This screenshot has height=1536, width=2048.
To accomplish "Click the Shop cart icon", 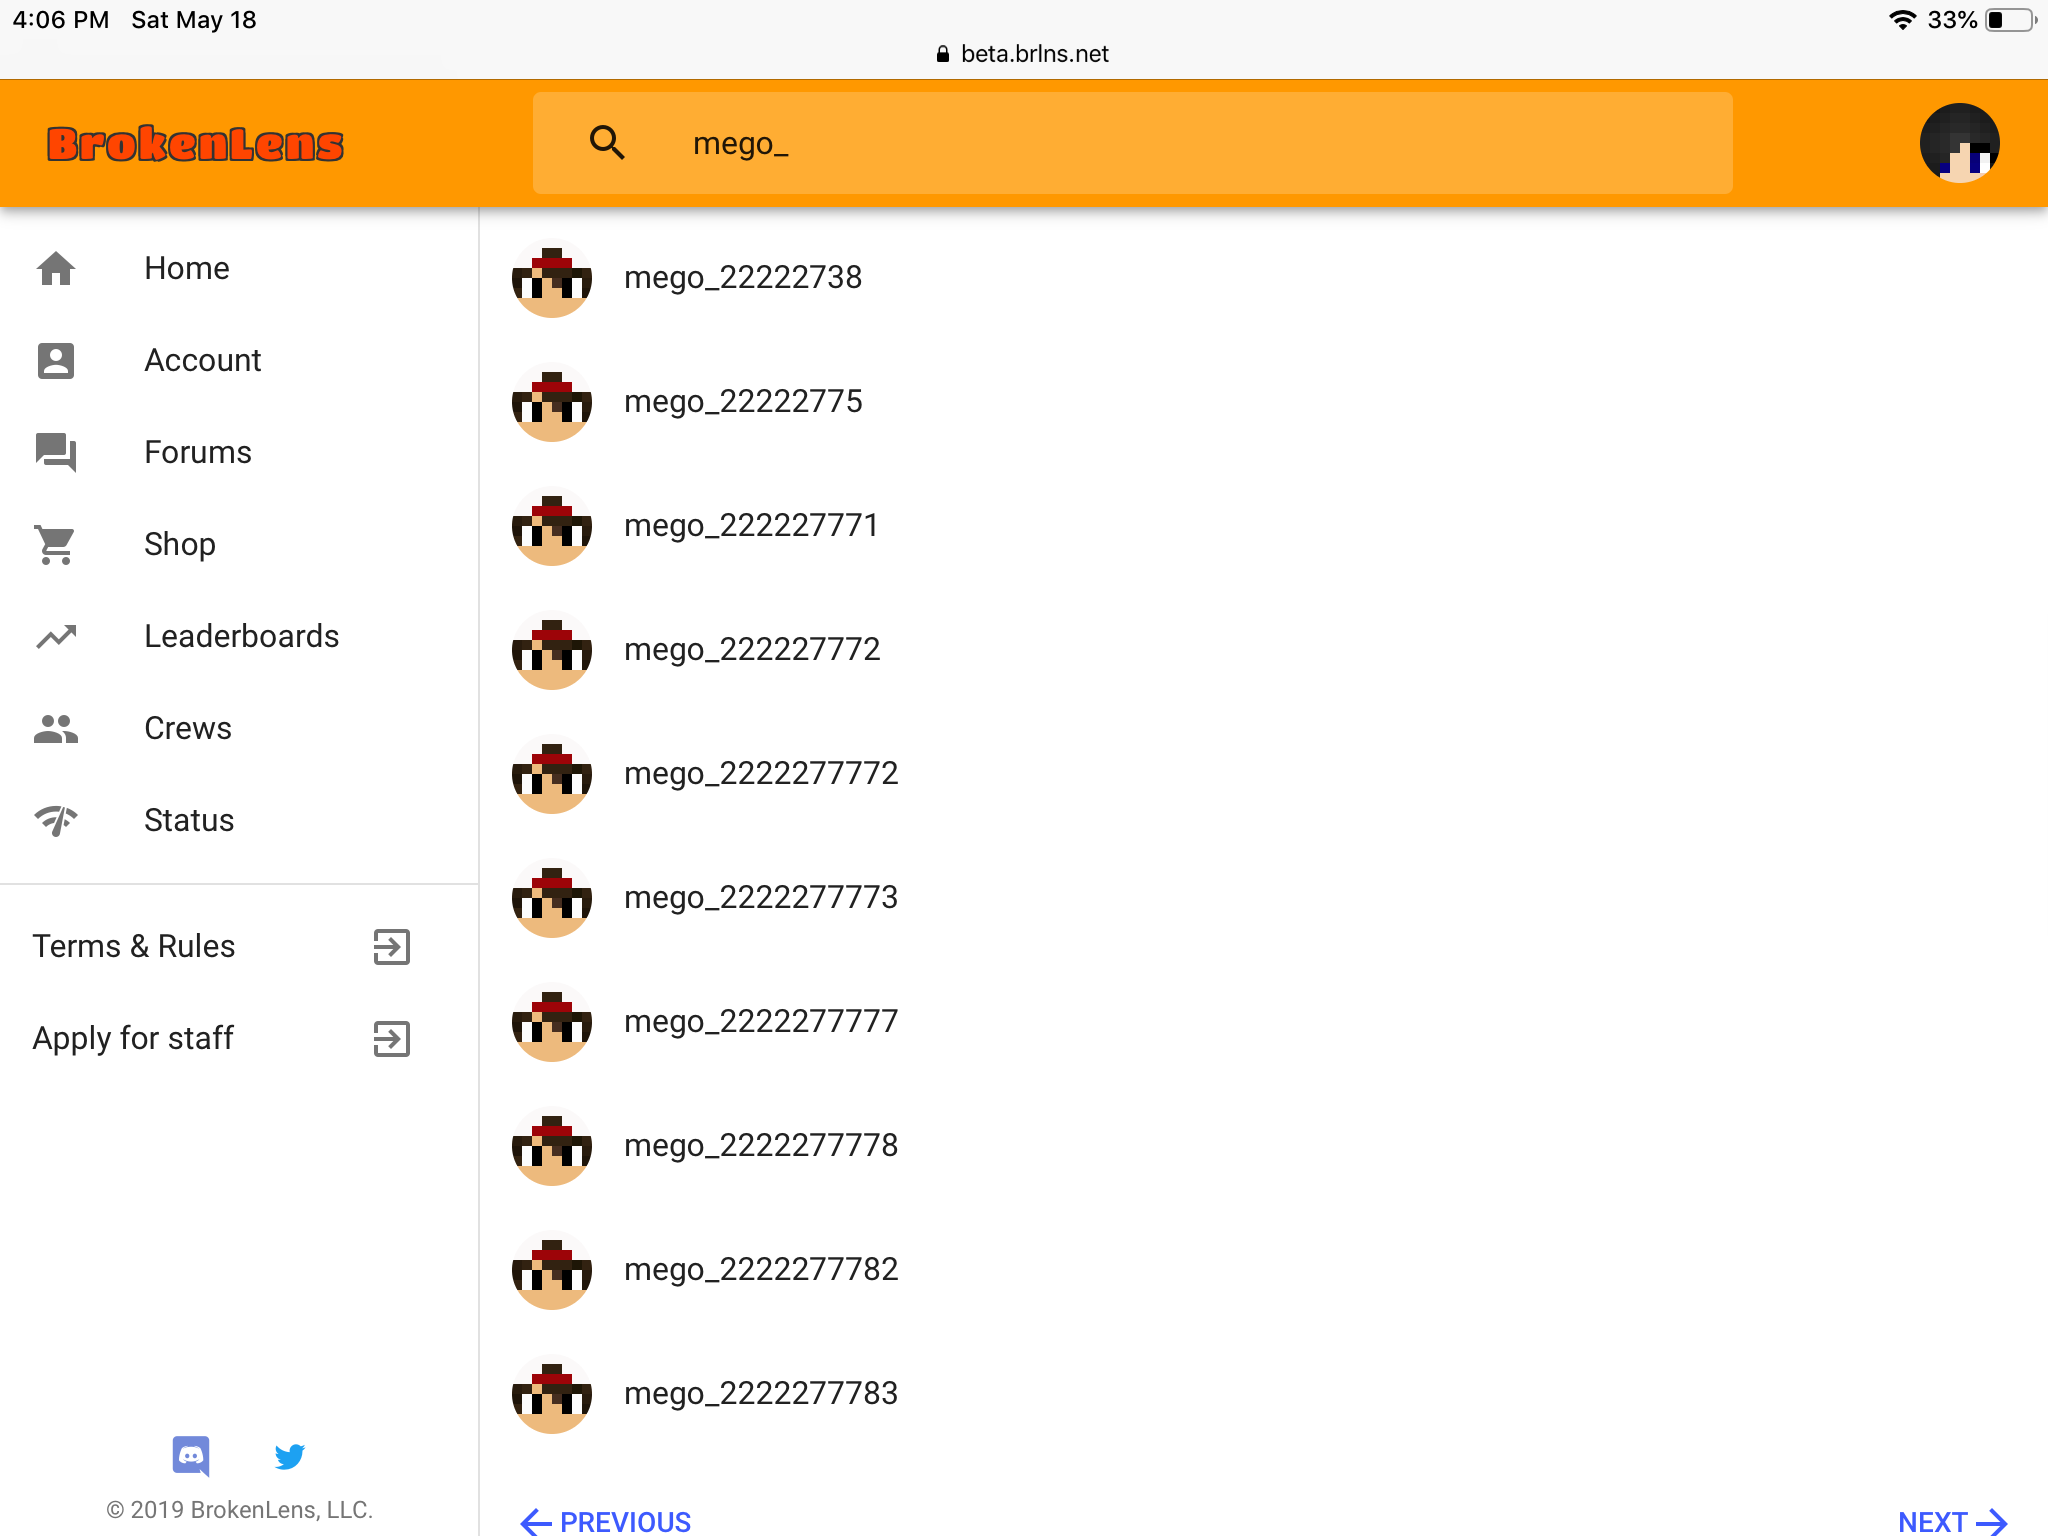I will click(56, 544).
